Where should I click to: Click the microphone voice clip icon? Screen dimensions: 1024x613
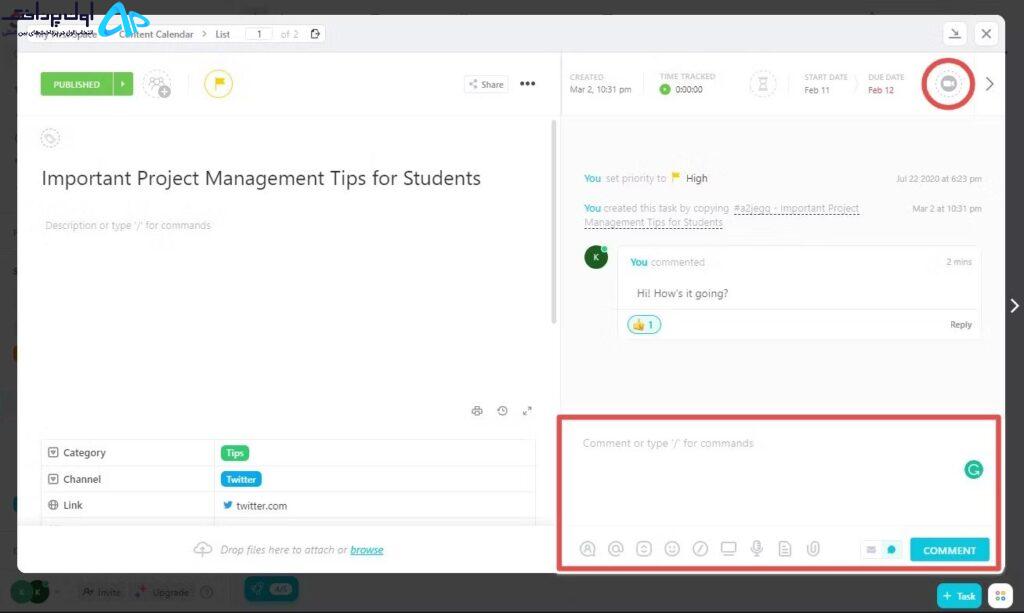click(x=757, y=549)
